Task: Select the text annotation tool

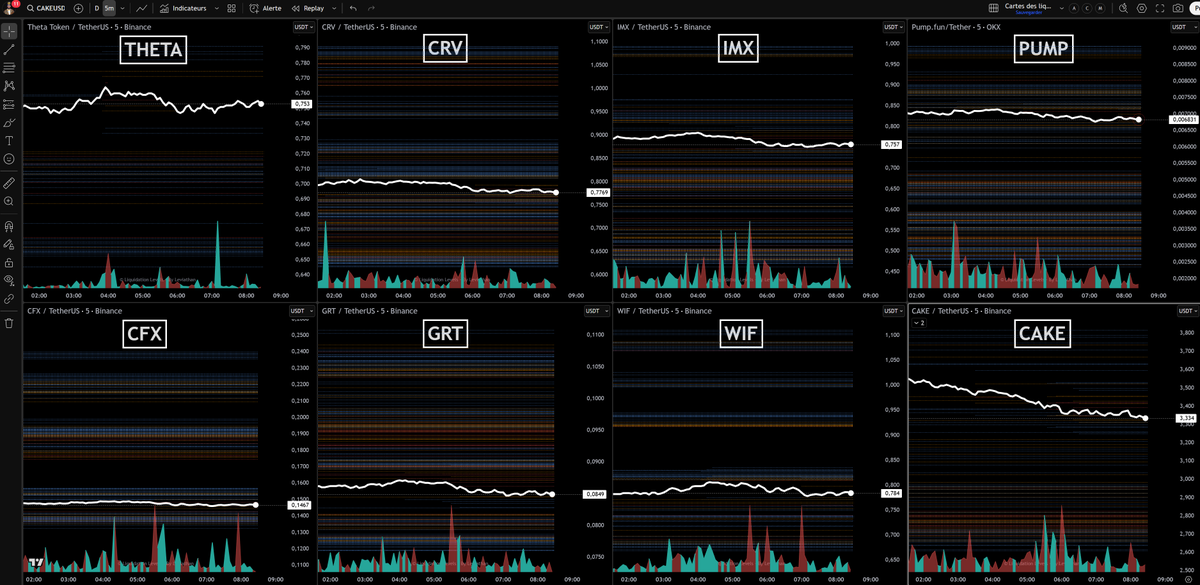Action: pyautogui.click(x=9, y=140)
